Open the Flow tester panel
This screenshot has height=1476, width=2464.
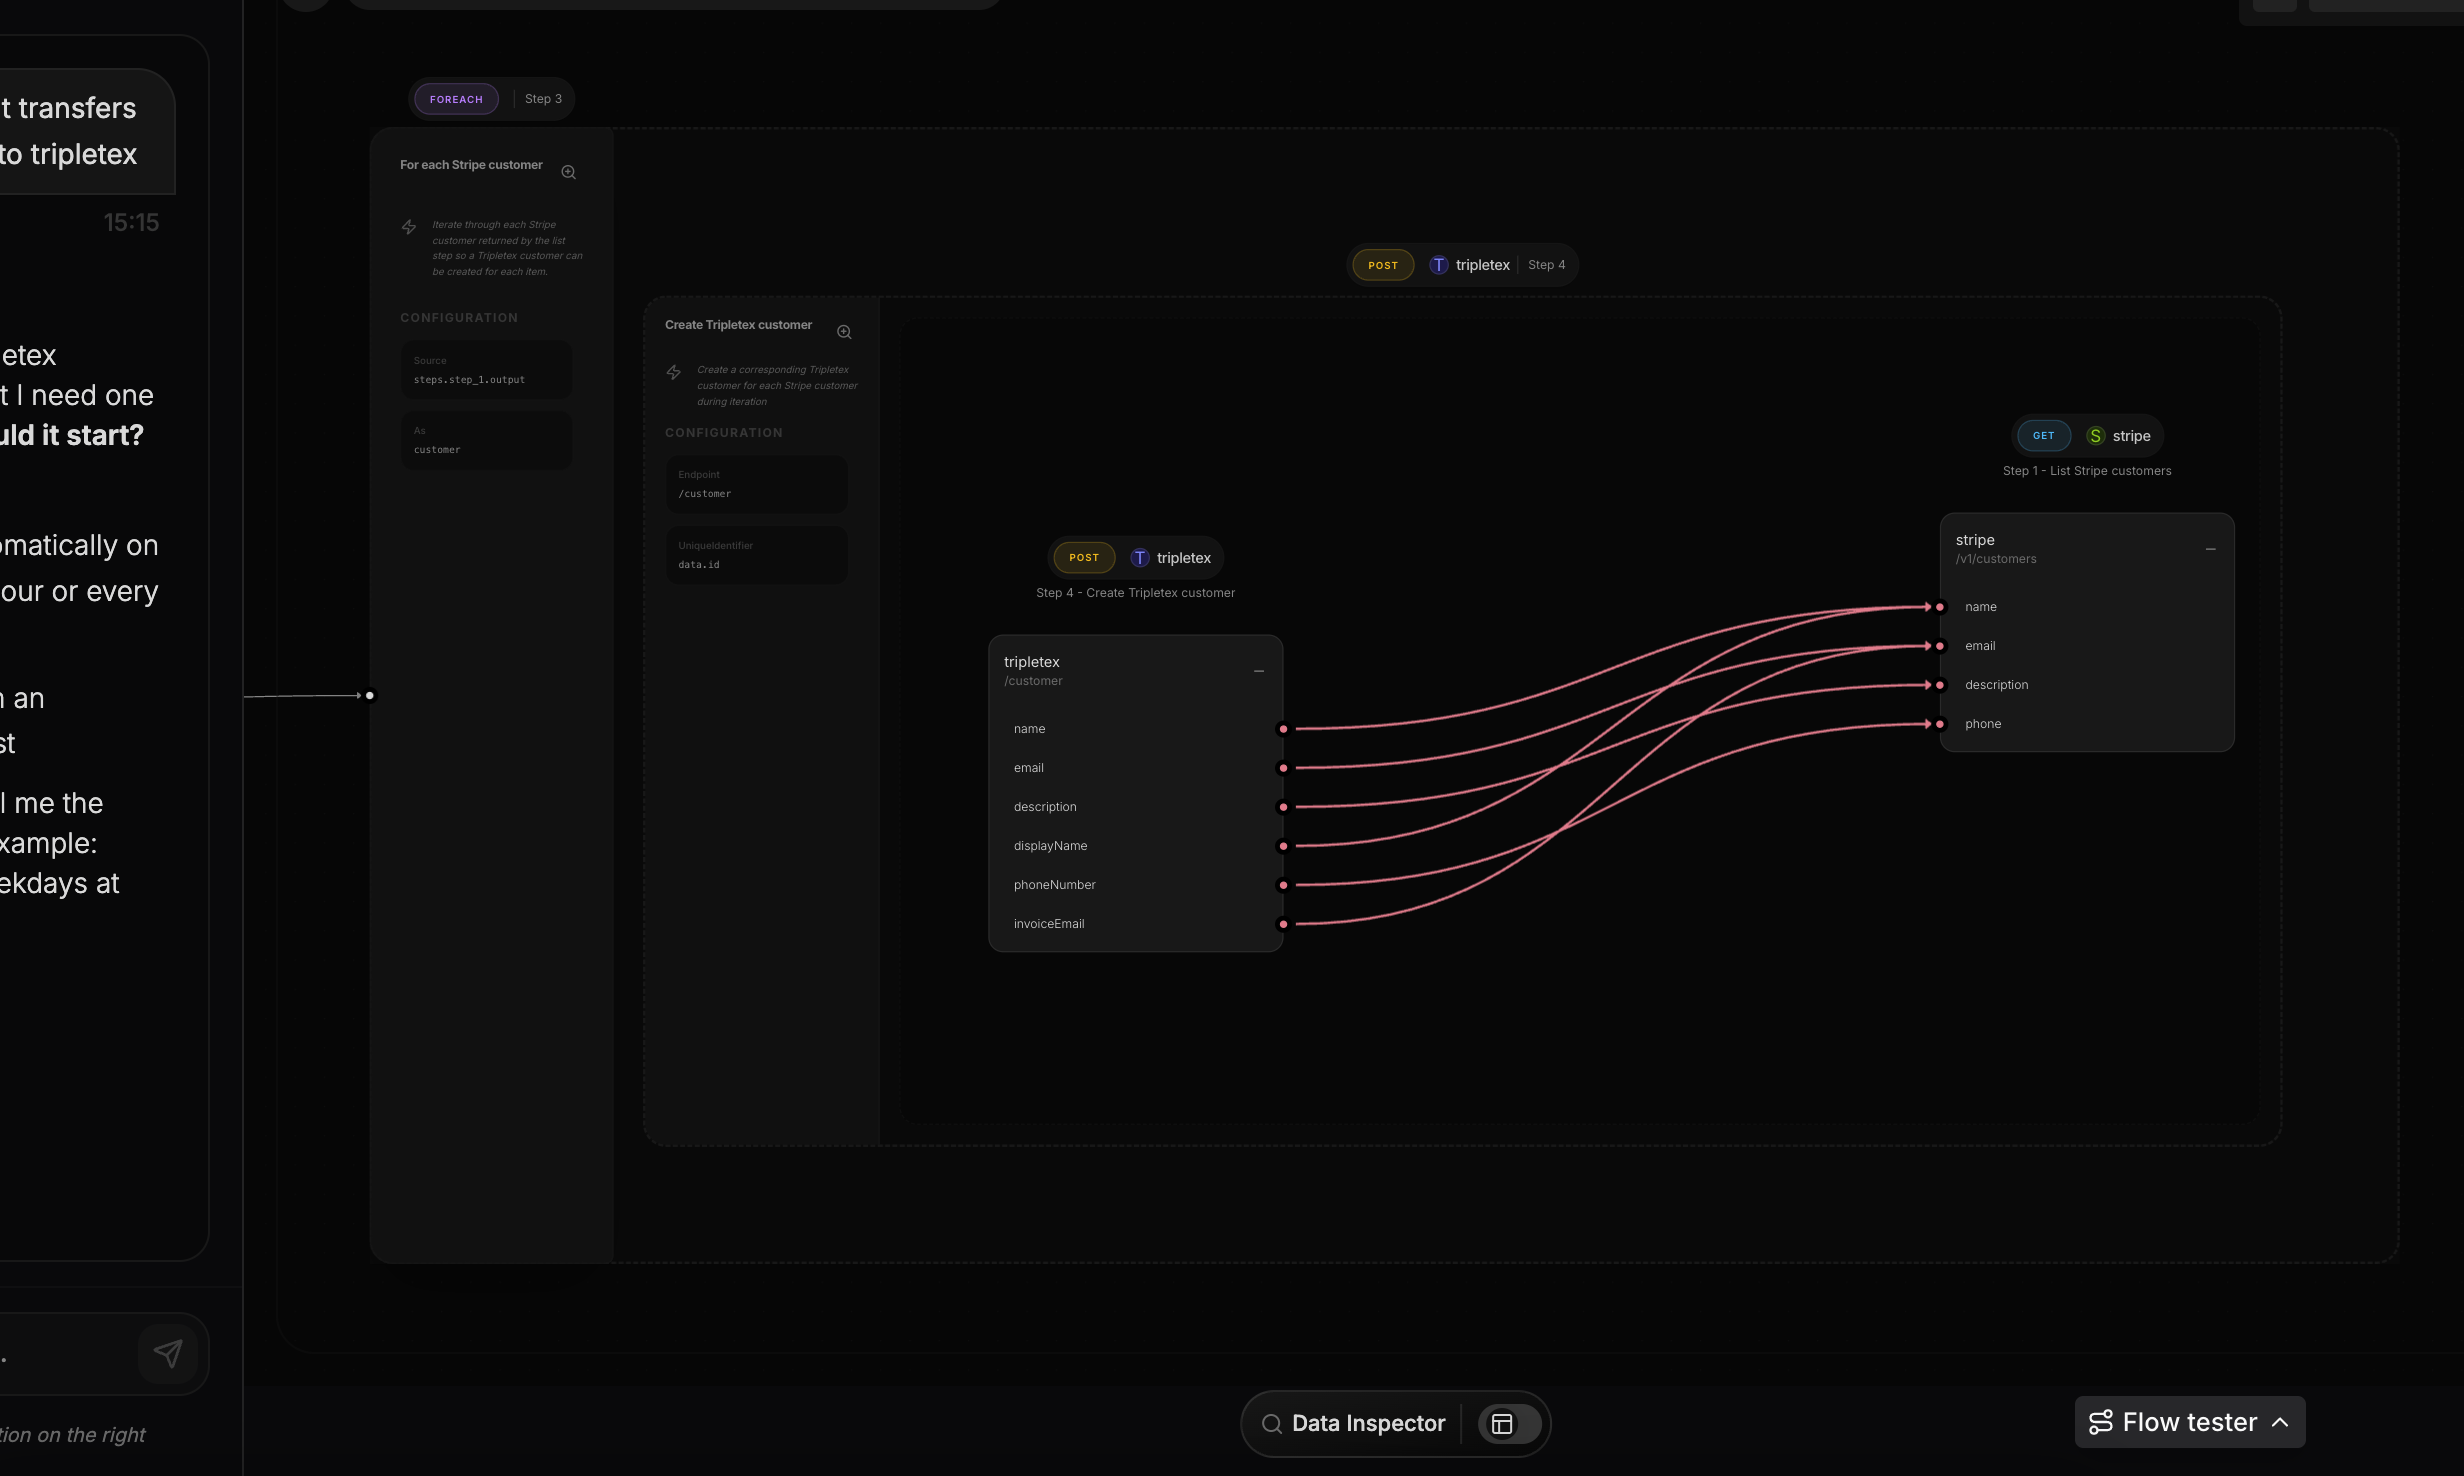click(2190, 1422)
